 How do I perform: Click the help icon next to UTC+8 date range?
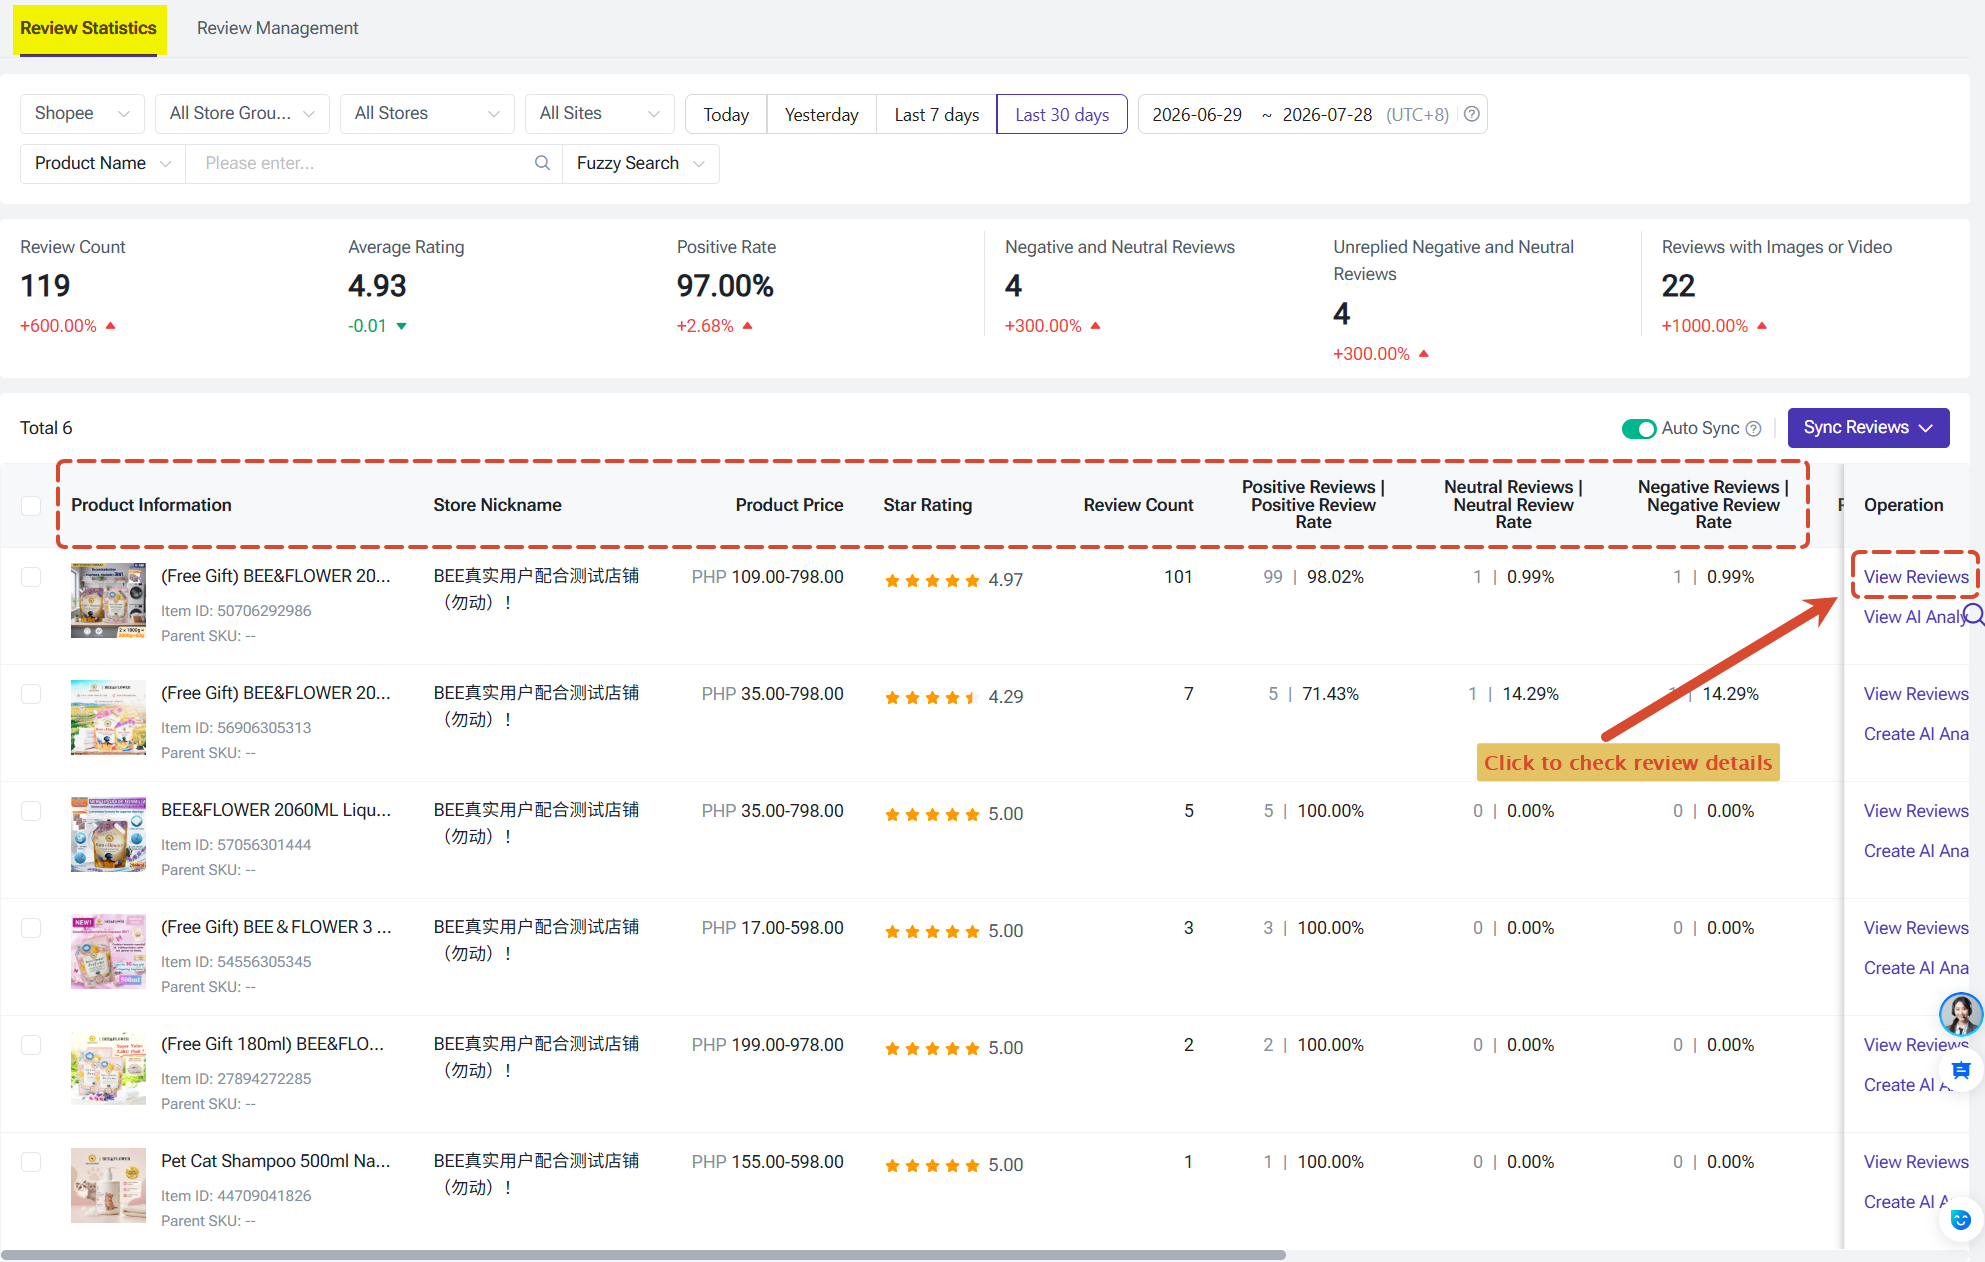(1472, 114)
